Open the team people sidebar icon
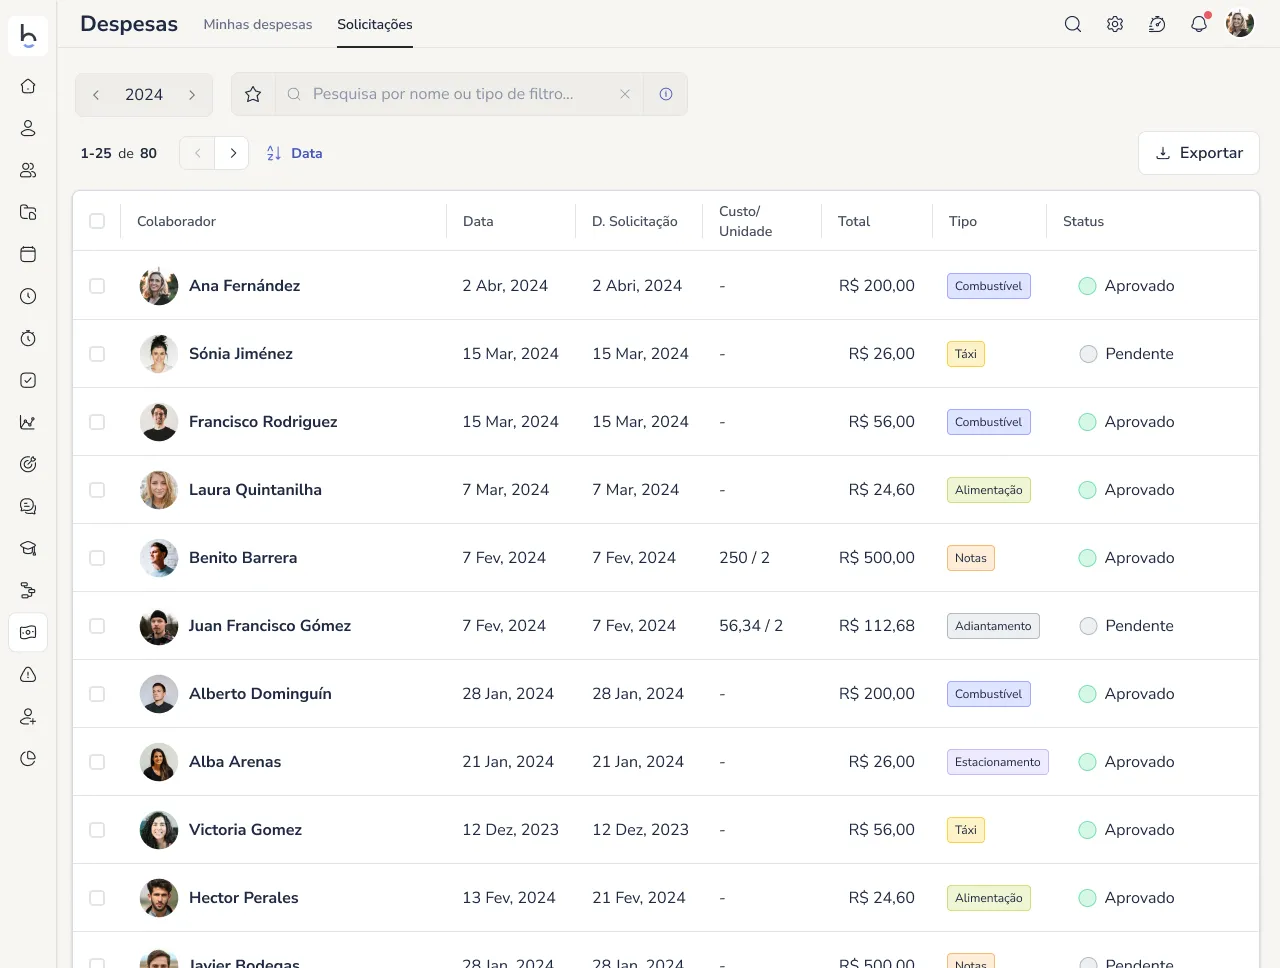1280x968 pixels. (x=28, y=170)
